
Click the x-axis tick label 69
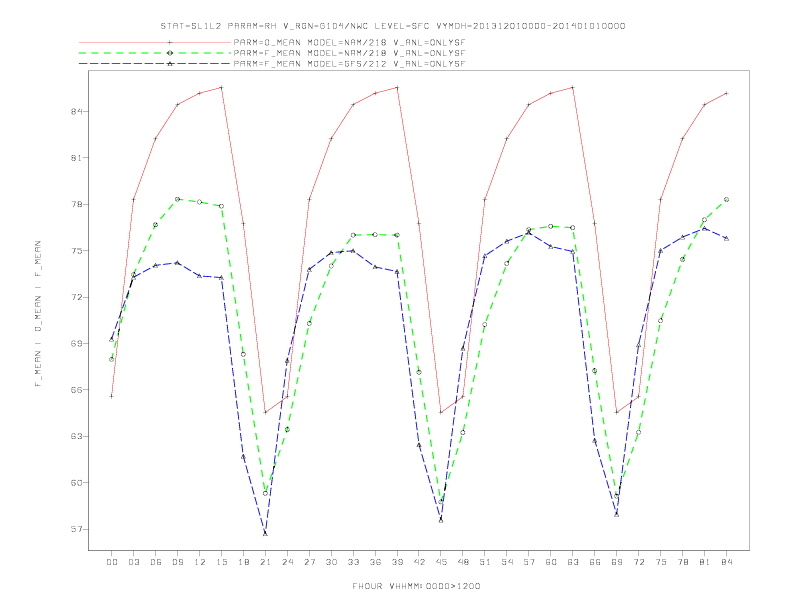(617, 562)
